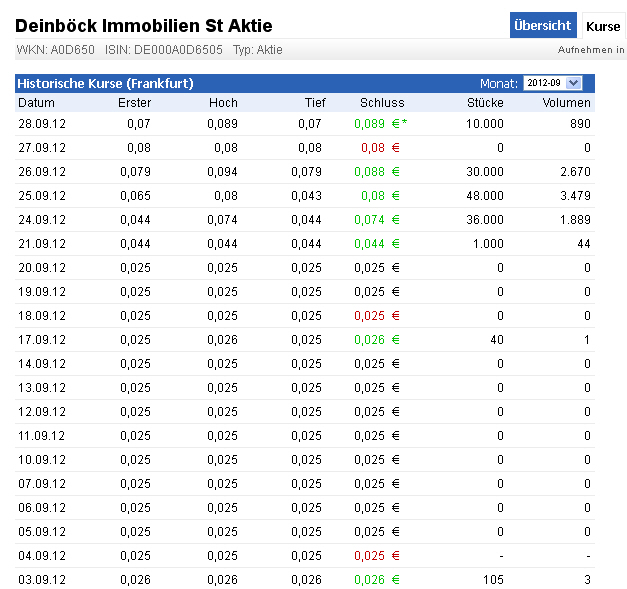
Task: Click the WKN: A0D650 text
Action: point(56,50)
